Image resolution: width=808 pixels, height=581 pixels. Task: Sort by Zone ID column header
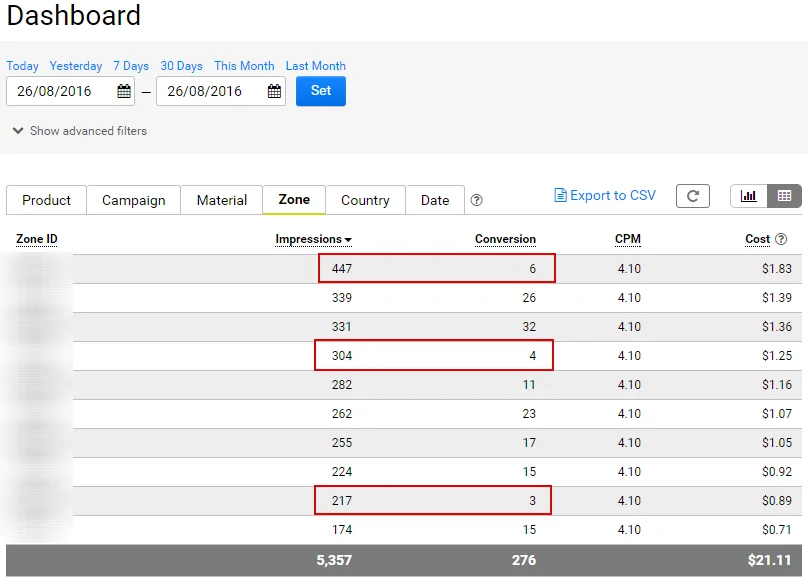click(37, 239)
